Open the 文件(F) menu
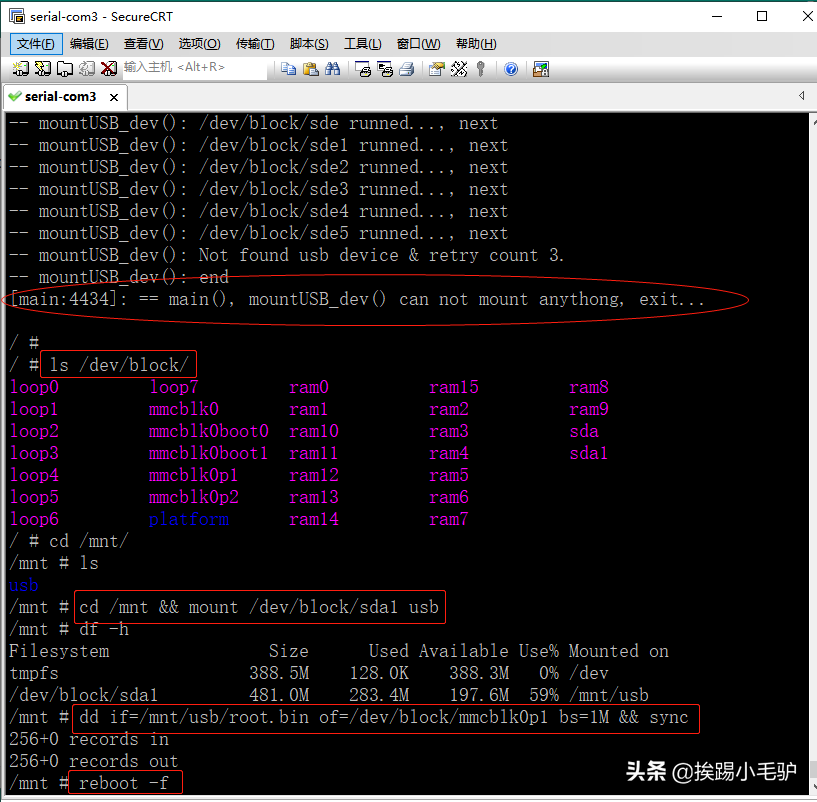817x802 pixels. 36,44
